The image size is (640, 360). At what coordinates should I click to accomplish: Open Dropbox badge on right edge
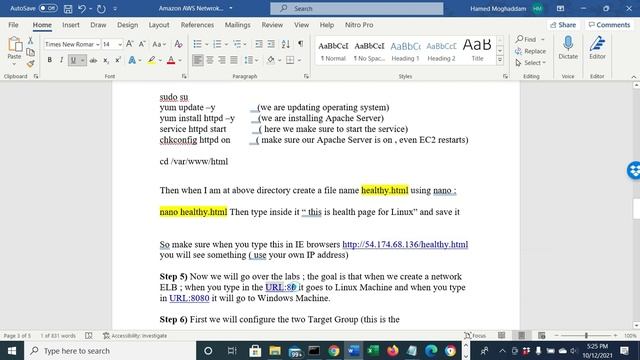click(634, 170)
